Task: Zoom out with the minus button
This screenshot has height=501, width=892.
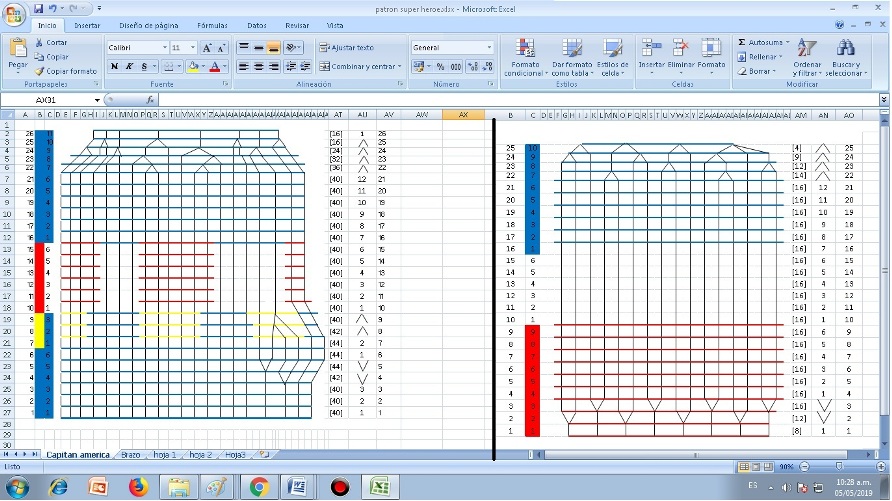Action: coord(804,467)
